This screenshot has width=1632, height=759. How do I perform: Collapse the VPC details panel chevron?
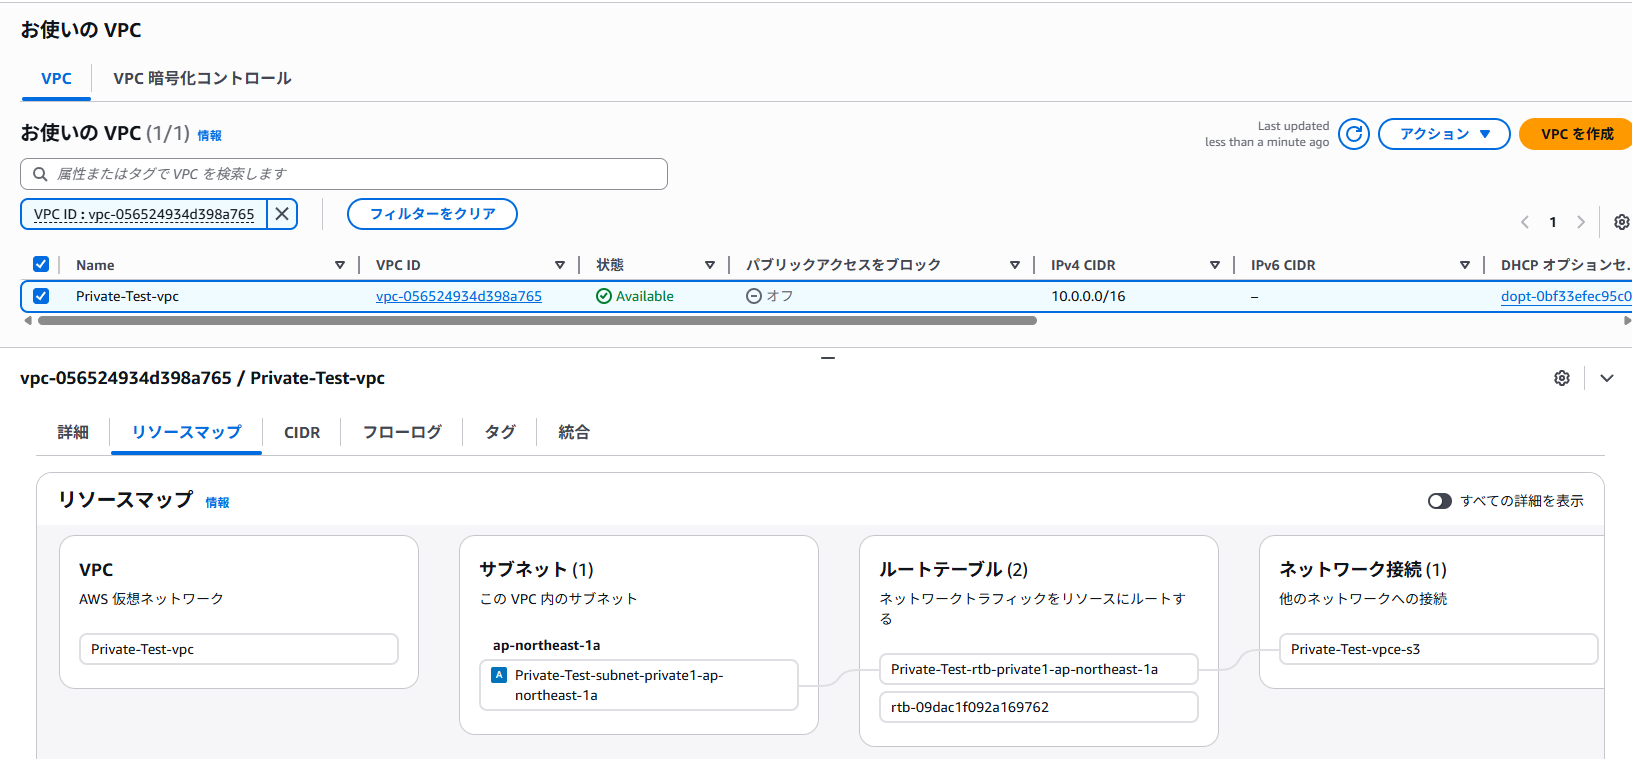pyautogui.click(x=1606, y=378)
